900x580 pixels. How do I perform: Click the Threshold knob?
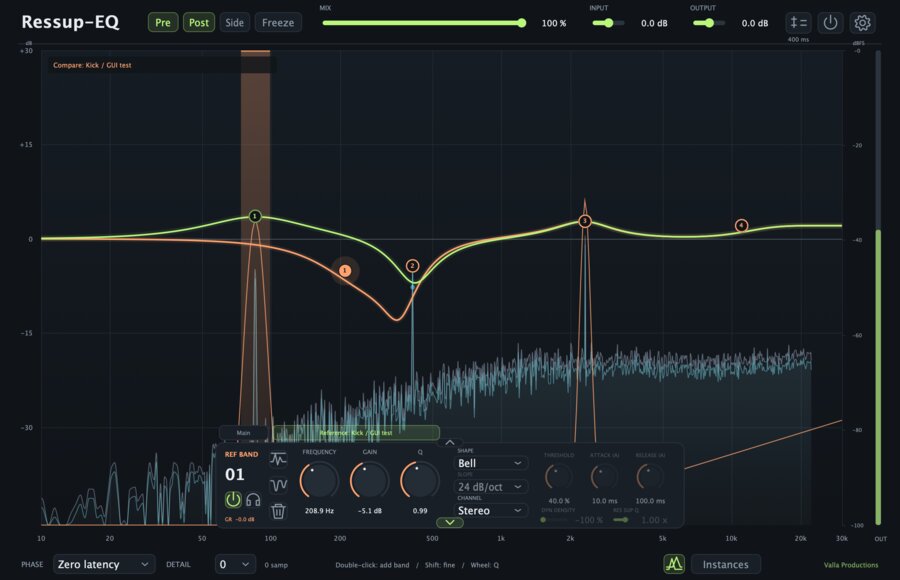coord(558,477)
